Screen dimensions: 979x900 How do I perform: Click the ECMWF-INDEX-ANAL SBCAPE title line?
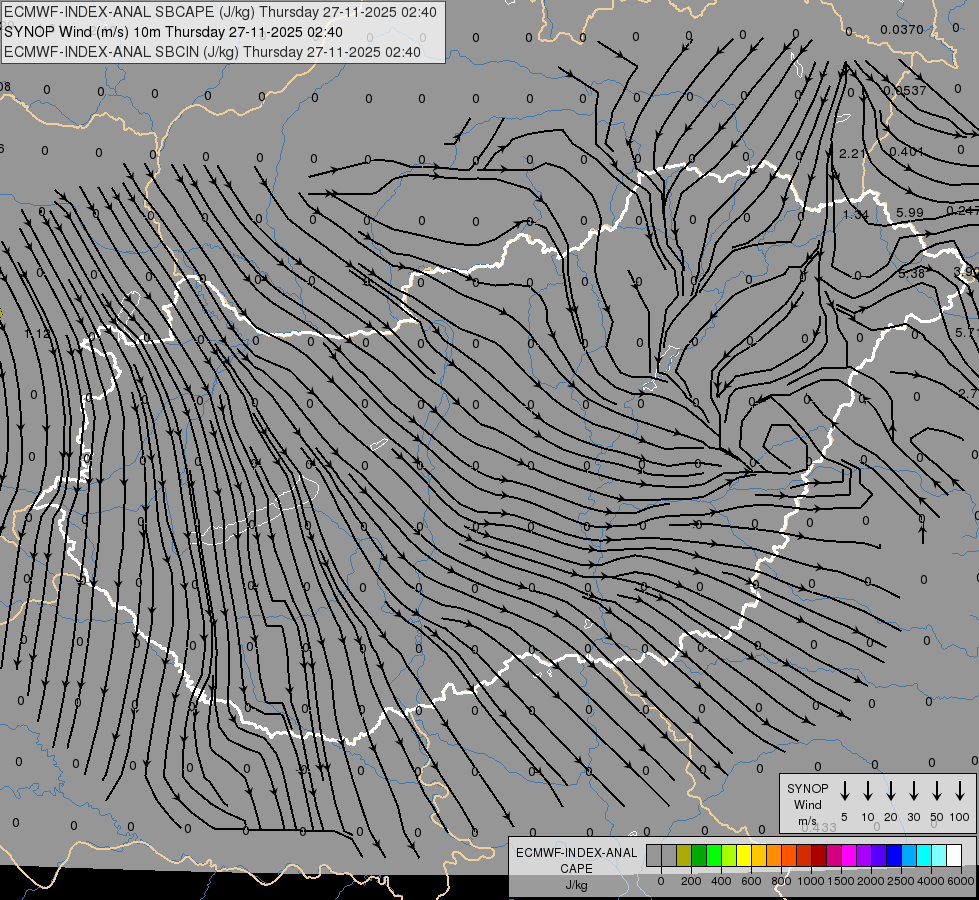(x=220, y=12)
